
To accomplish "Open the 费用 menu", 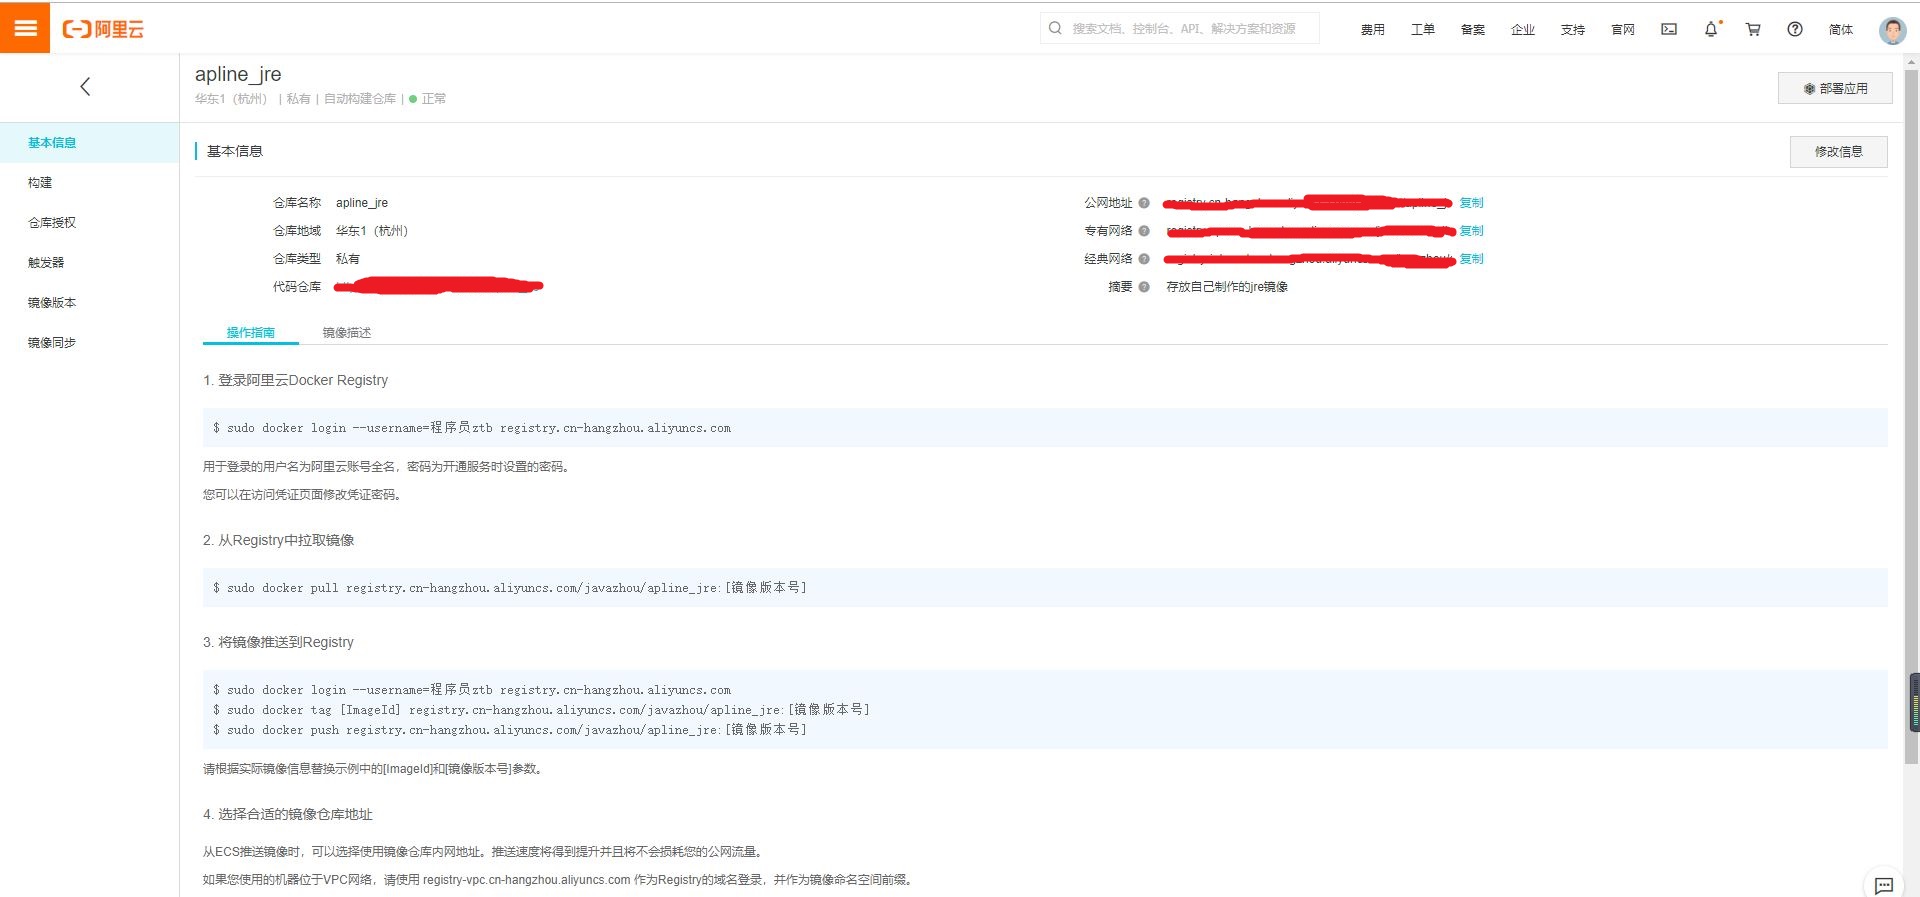I will click(1373, 29).
